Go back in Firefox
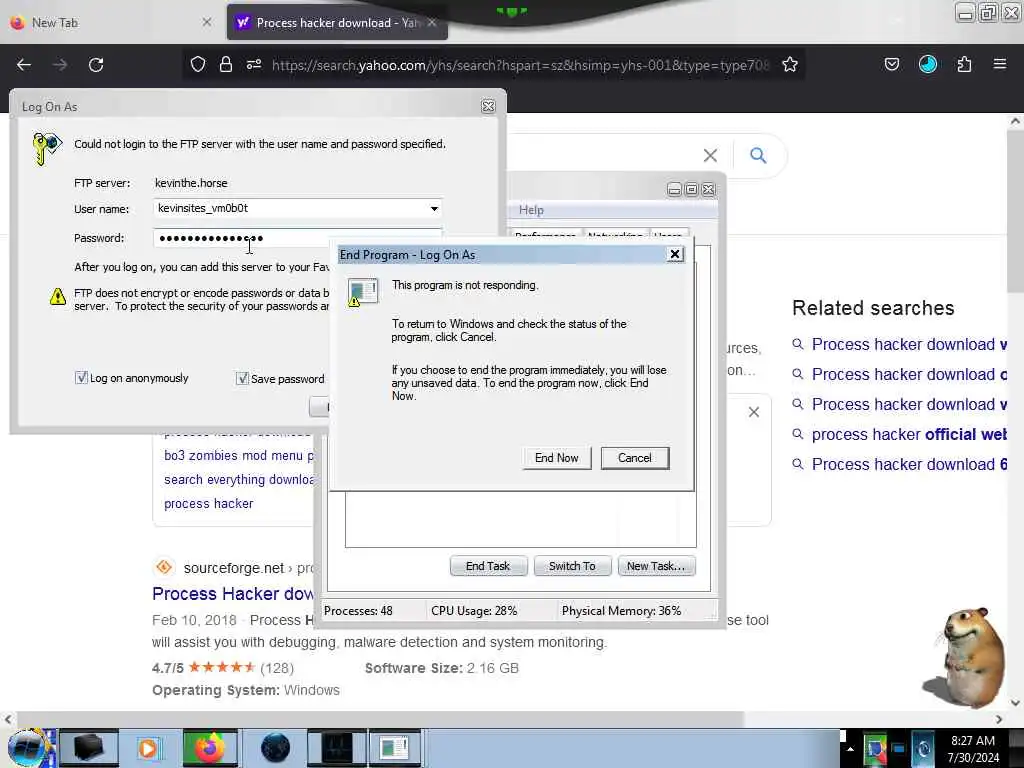Screen dimensions: 1024x768 coord(24,65)
